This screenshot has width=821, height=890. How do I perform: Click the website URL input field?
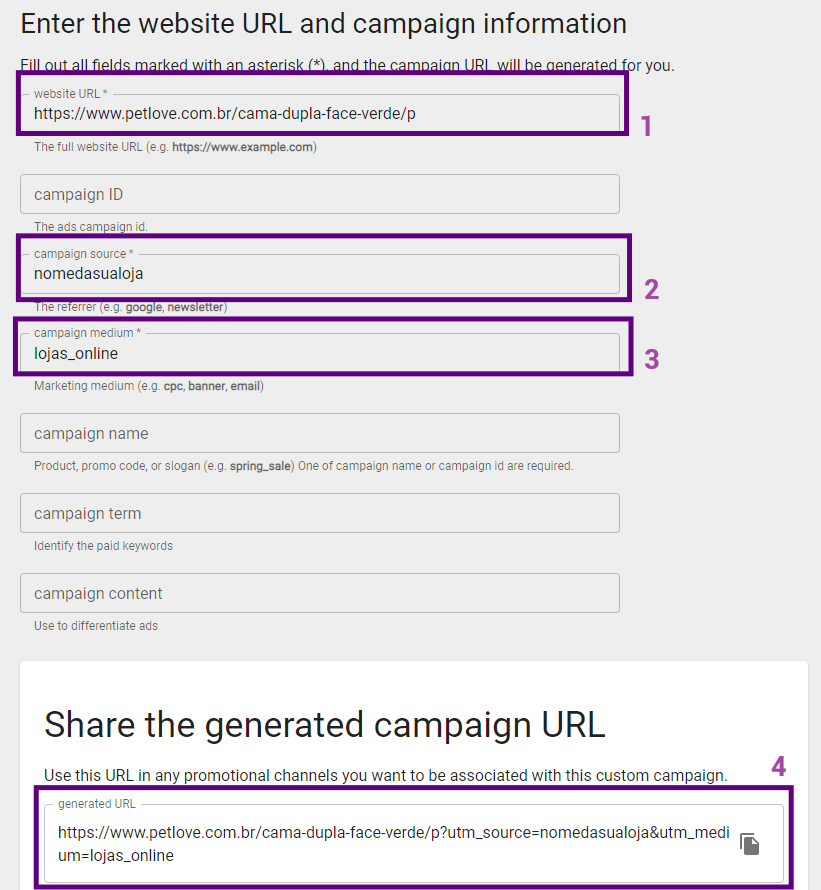pyautogui.click(x=320, y=113)
